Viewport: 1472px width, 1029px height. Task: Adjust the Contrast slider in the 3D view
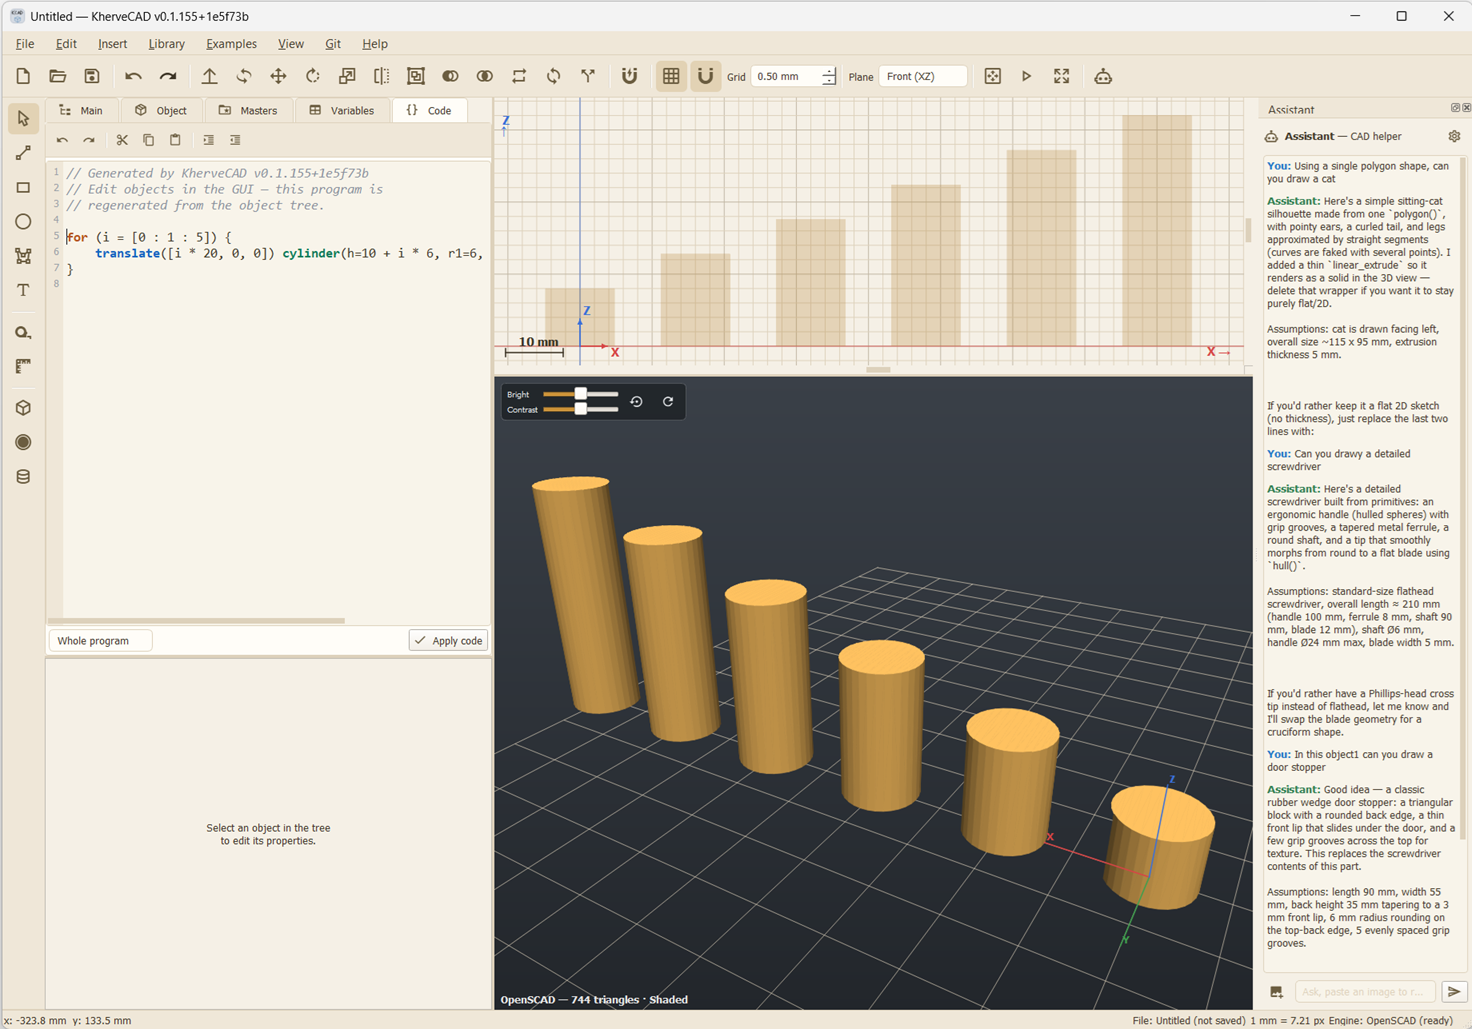[580, 409]
